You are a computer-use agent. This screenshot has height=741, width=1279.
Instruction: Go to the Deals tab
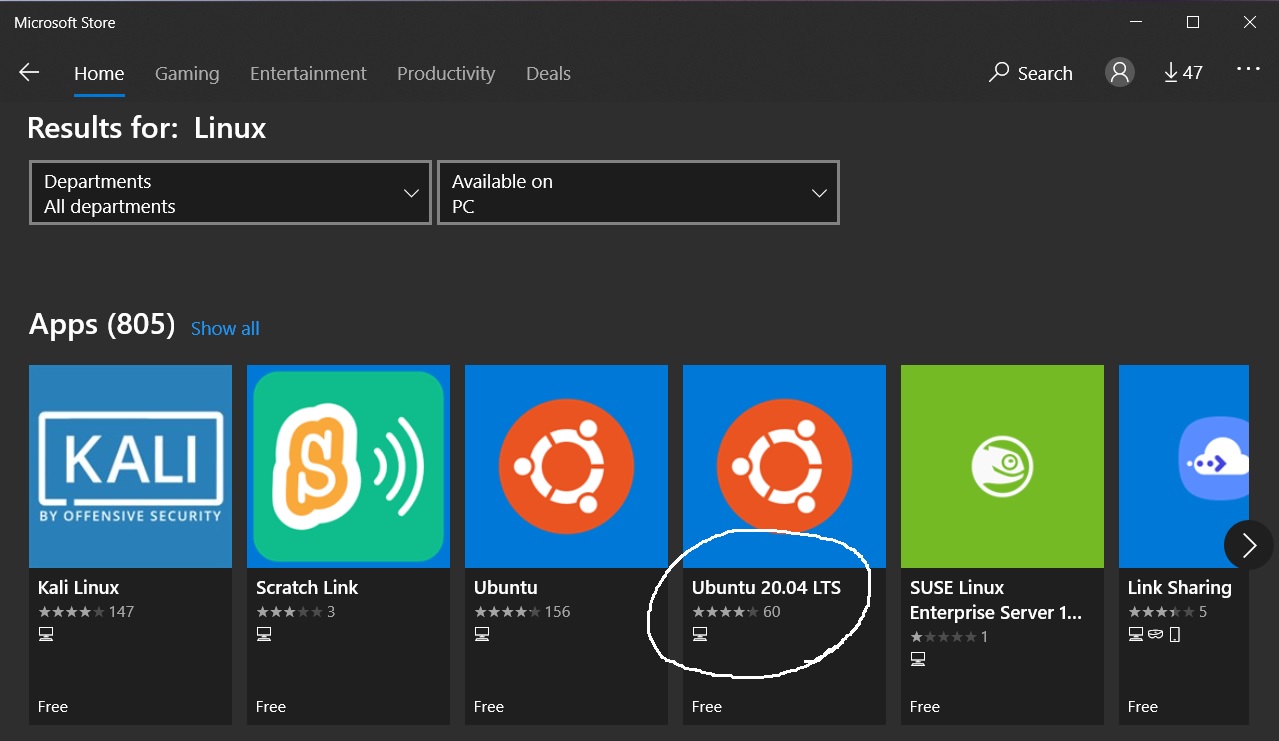pos(548,73)
